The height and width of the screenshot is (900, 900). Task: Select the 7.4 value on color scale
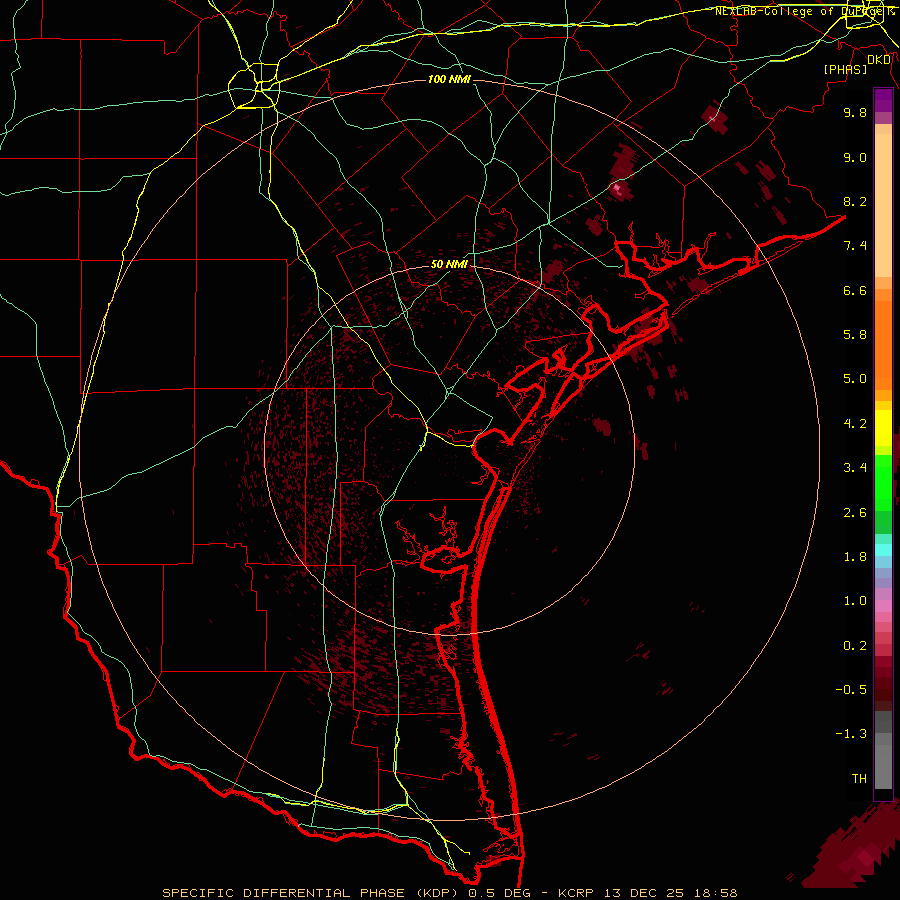point(855,246)
